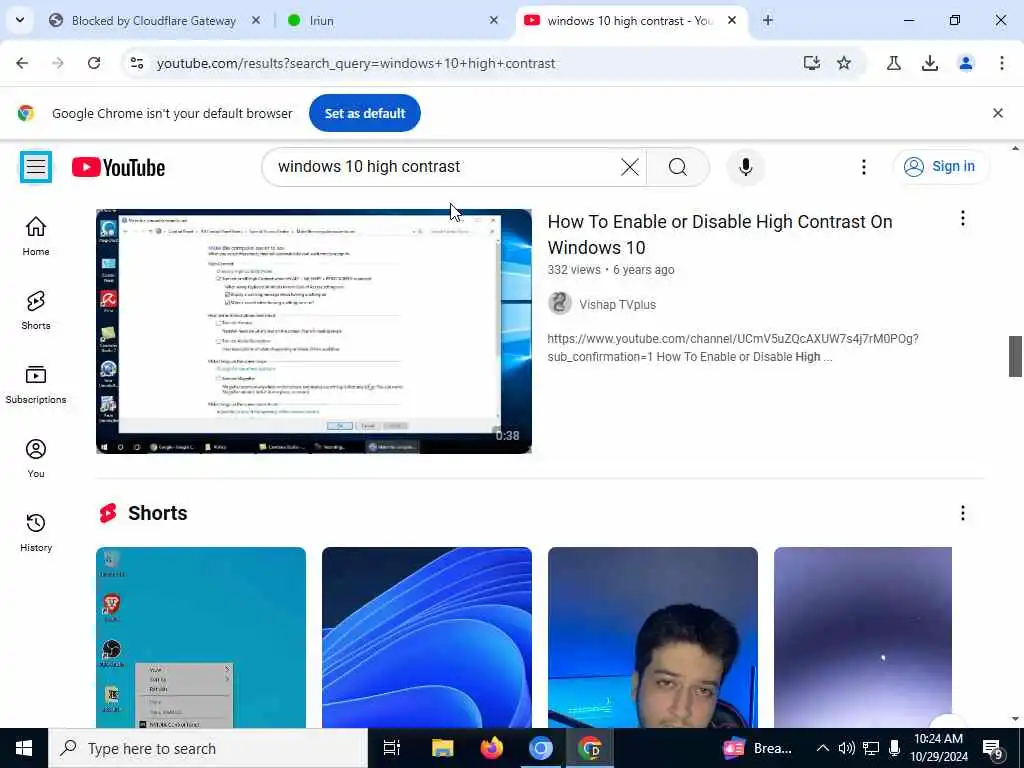Open Task View on the taskbar
The width and height of the screenshot is (1024, 768).
392,748
